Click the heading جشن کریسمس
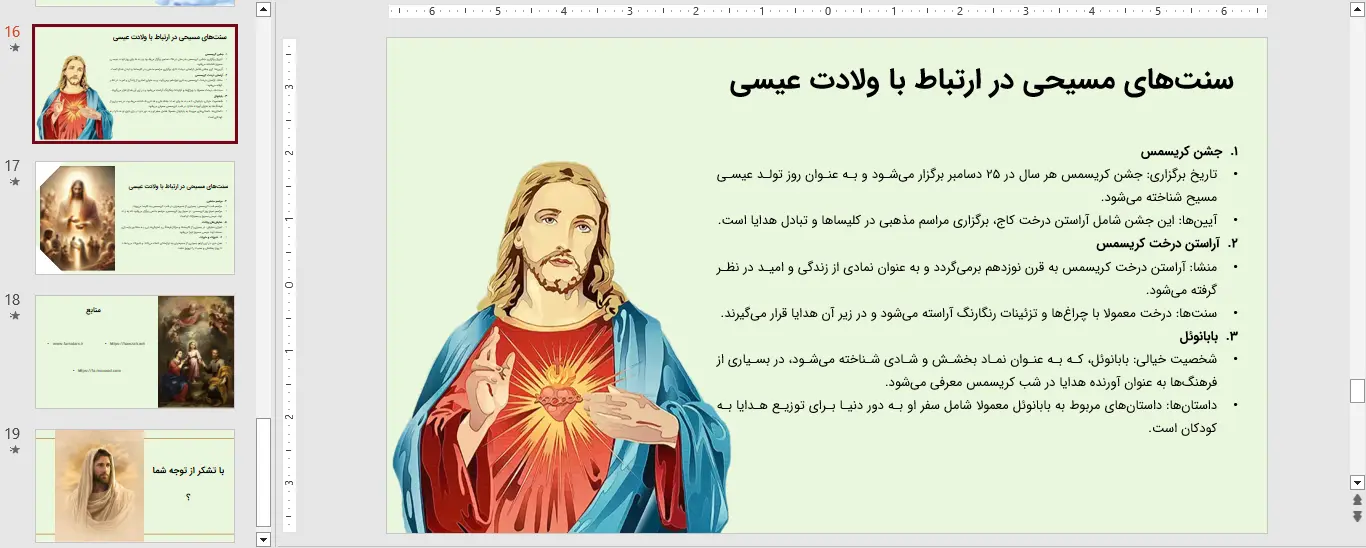This screenshot has width=1366, height=548. coord(1182,152)
